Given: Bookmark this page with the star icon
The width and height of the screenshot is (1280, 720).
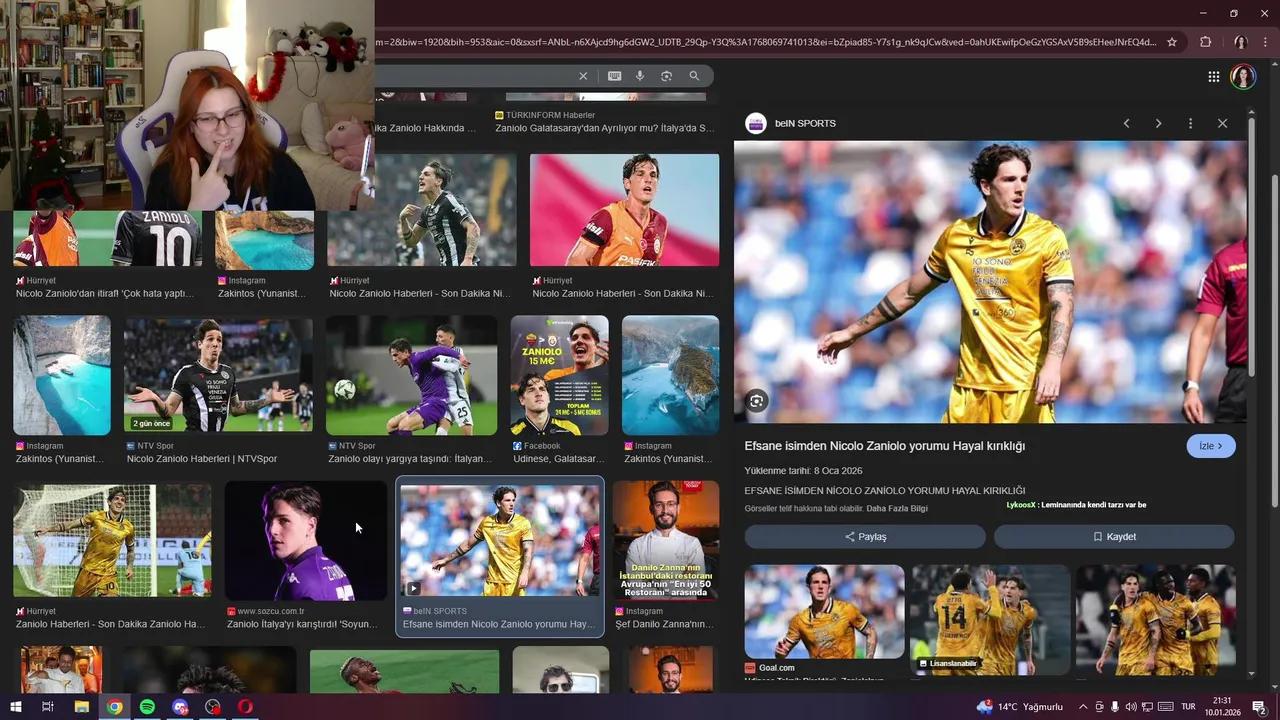Looking at the screenshot, I should tap(1172, 42).
